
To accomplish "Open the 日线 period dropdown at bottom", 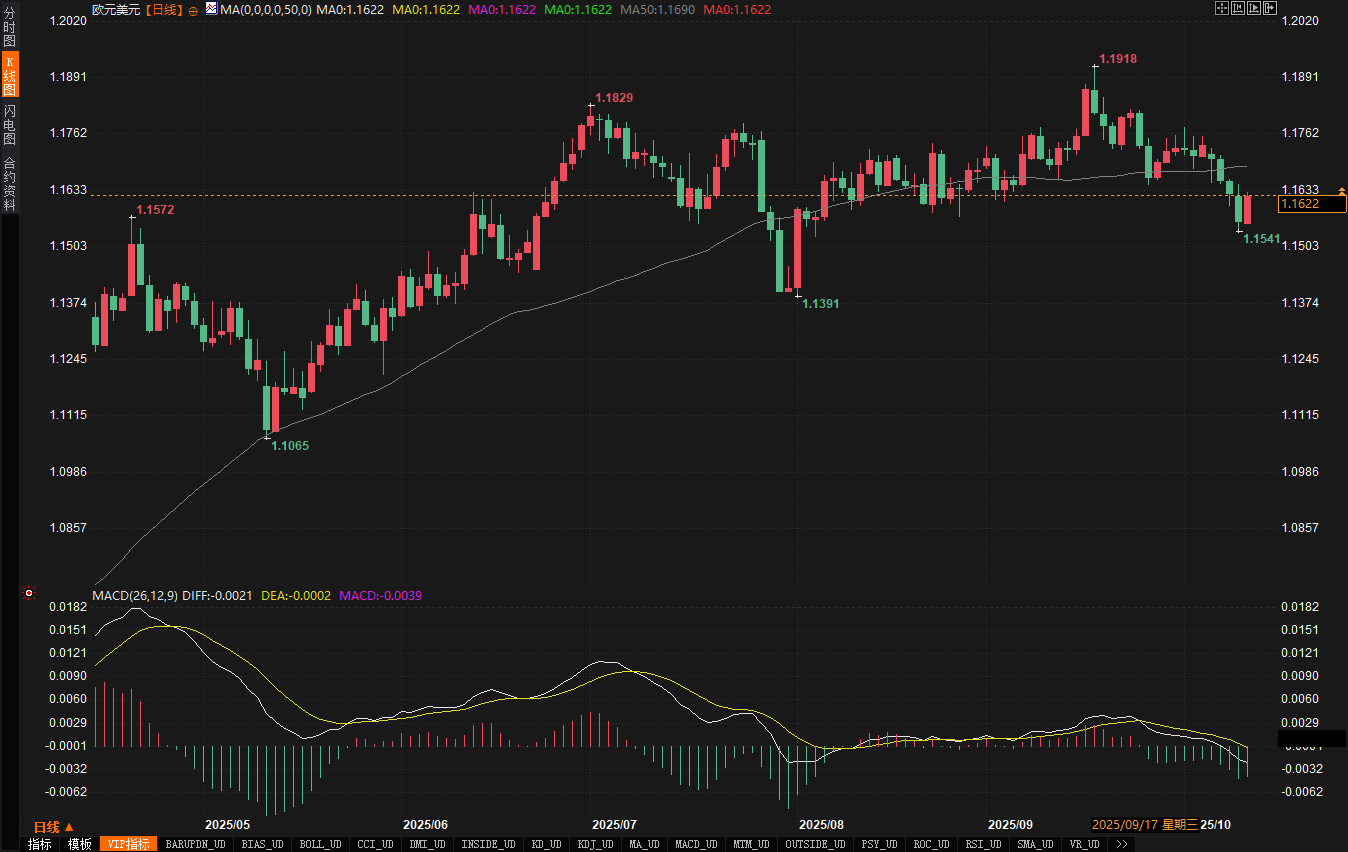I will pyautogui.click(x=54, y=827).
